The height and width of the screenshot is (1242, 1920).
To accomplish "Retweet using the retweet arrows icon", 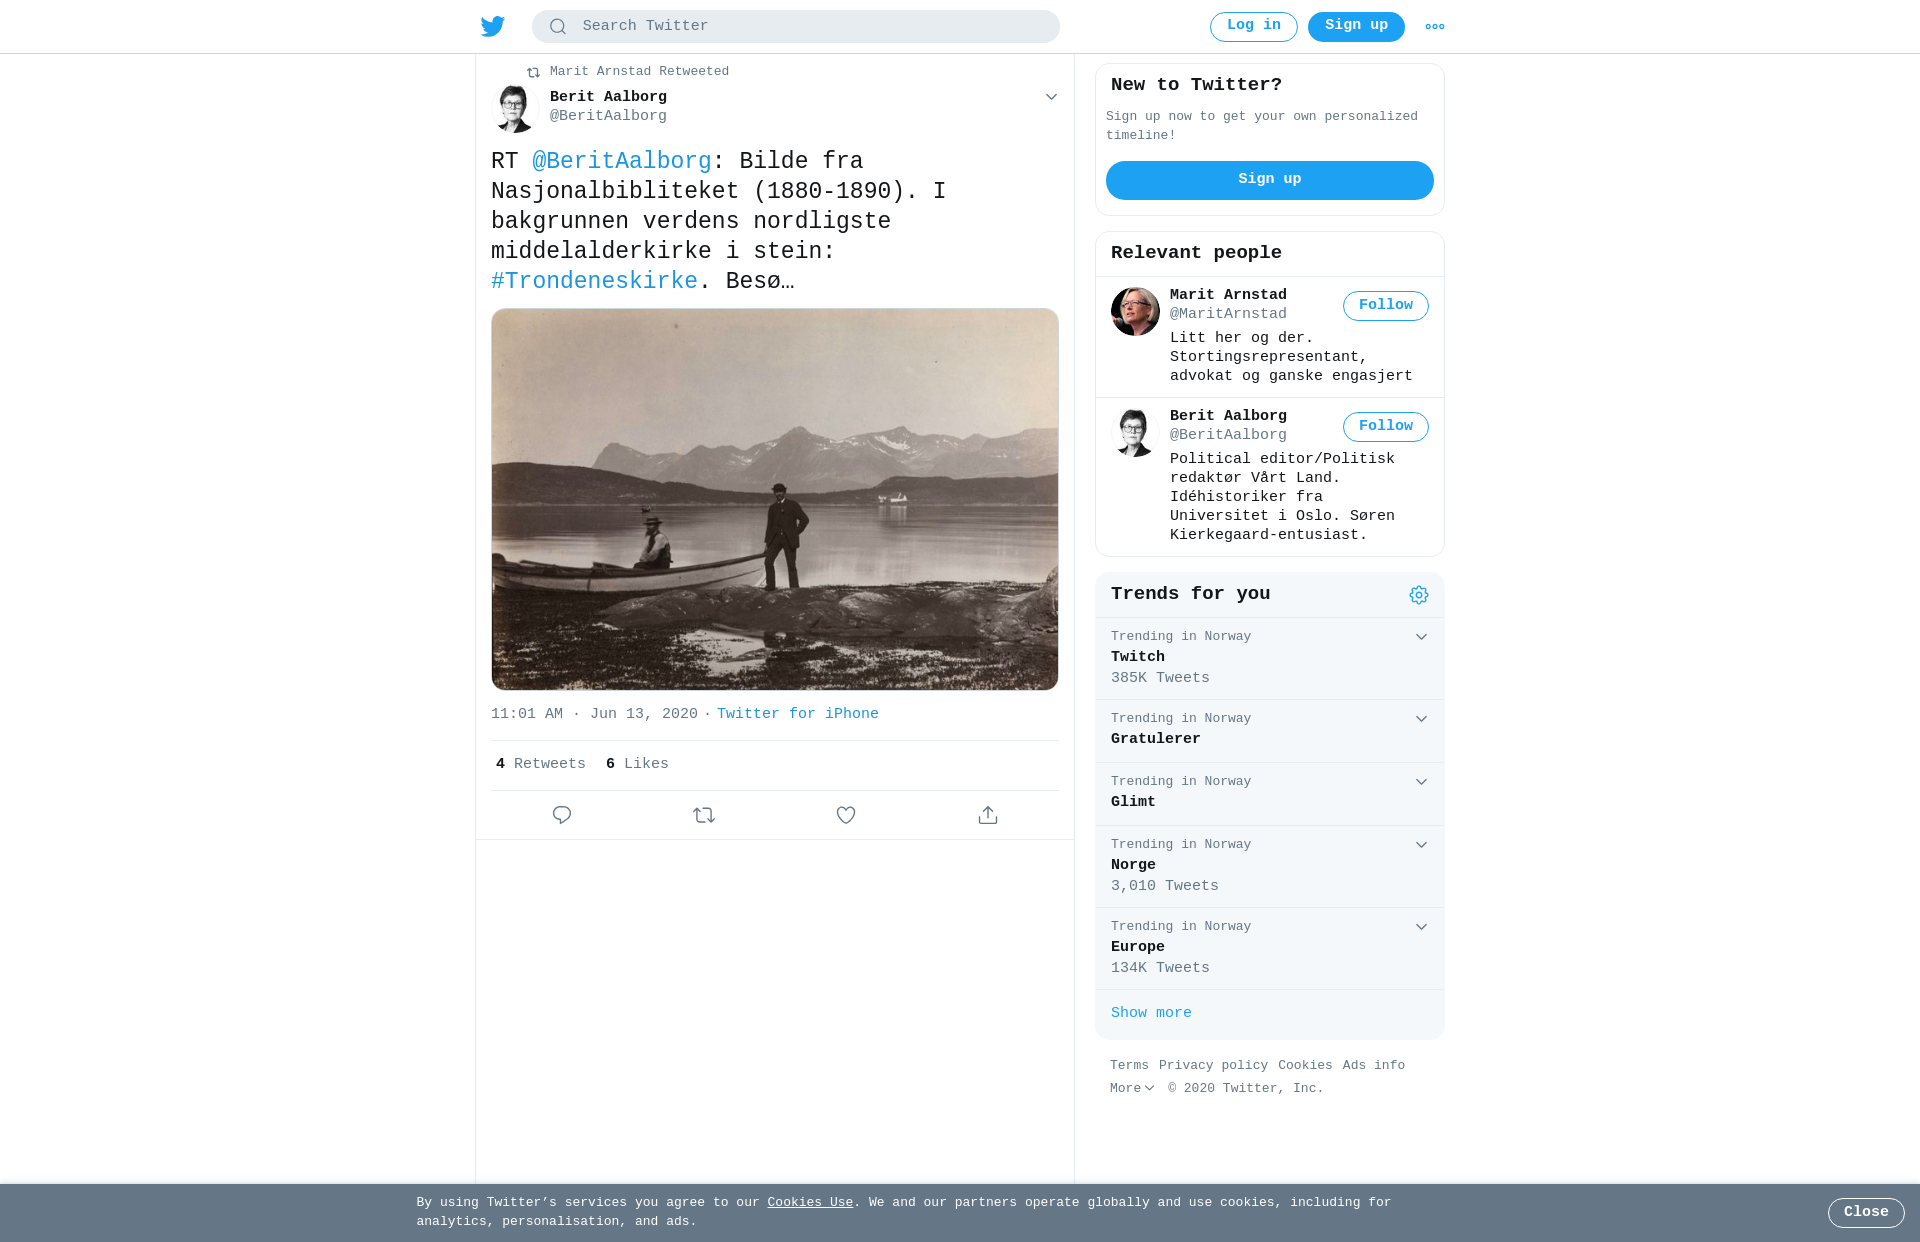I will (704, 815).
